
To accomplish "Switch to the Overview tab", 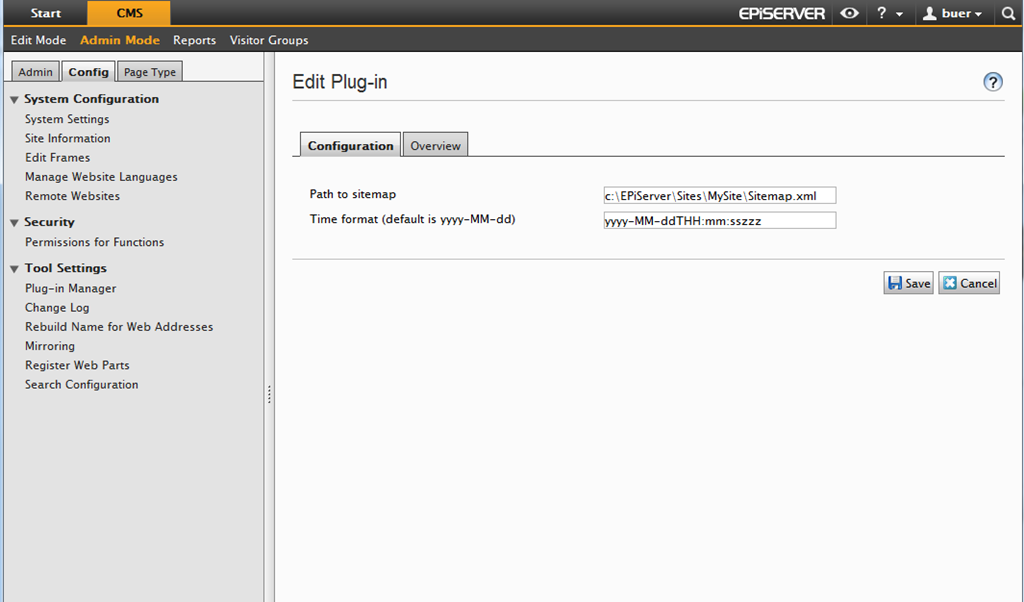I will click(x=435, y=146).
